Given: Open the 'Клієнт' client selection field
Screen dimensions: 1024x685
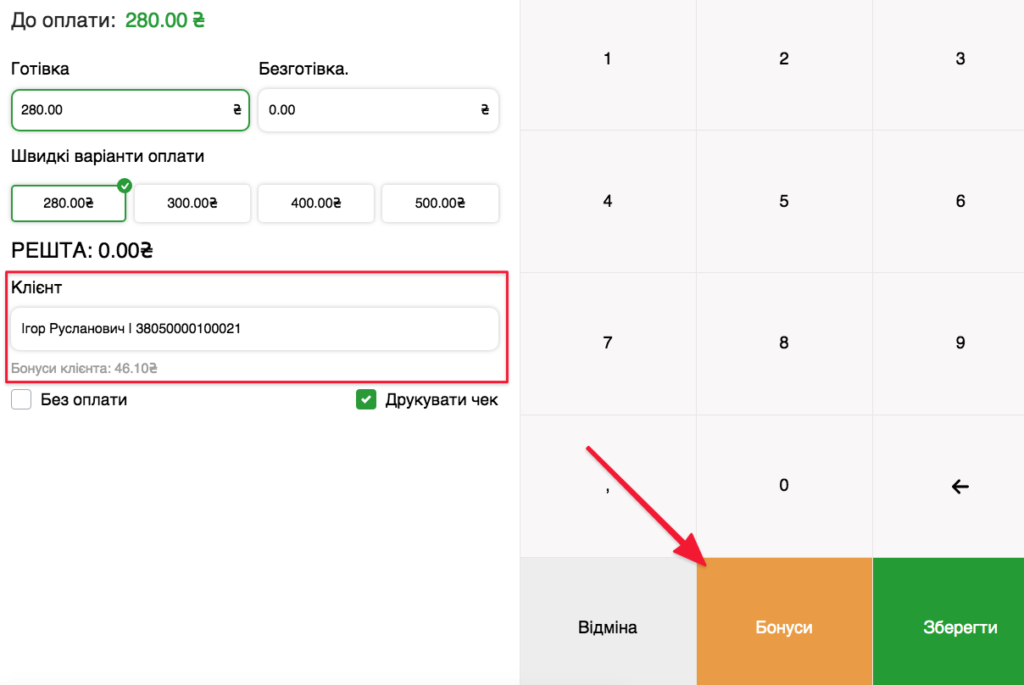Looking at the screenshot, I should 254,328.
